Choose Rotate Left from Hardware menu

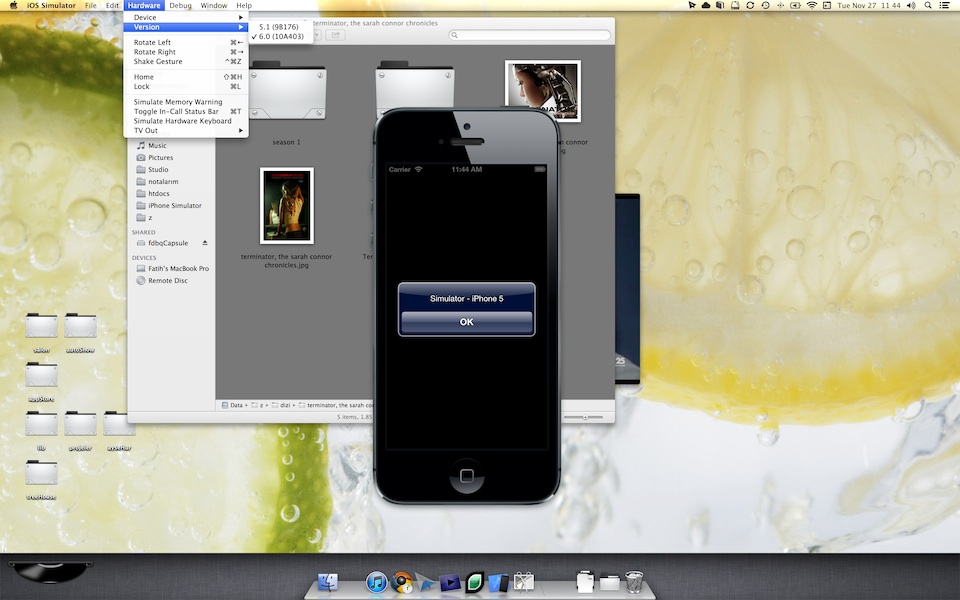(152, 42)
